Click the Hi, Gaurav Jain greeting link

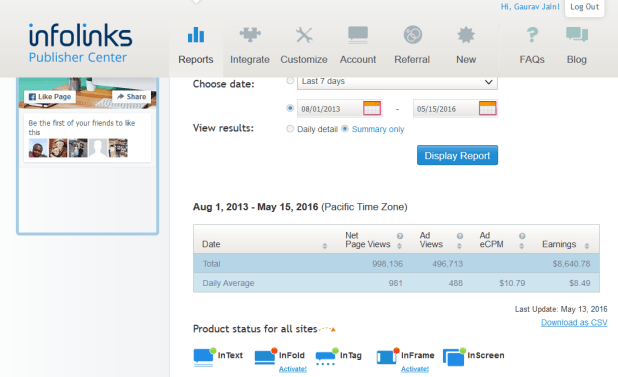(530, 7)
